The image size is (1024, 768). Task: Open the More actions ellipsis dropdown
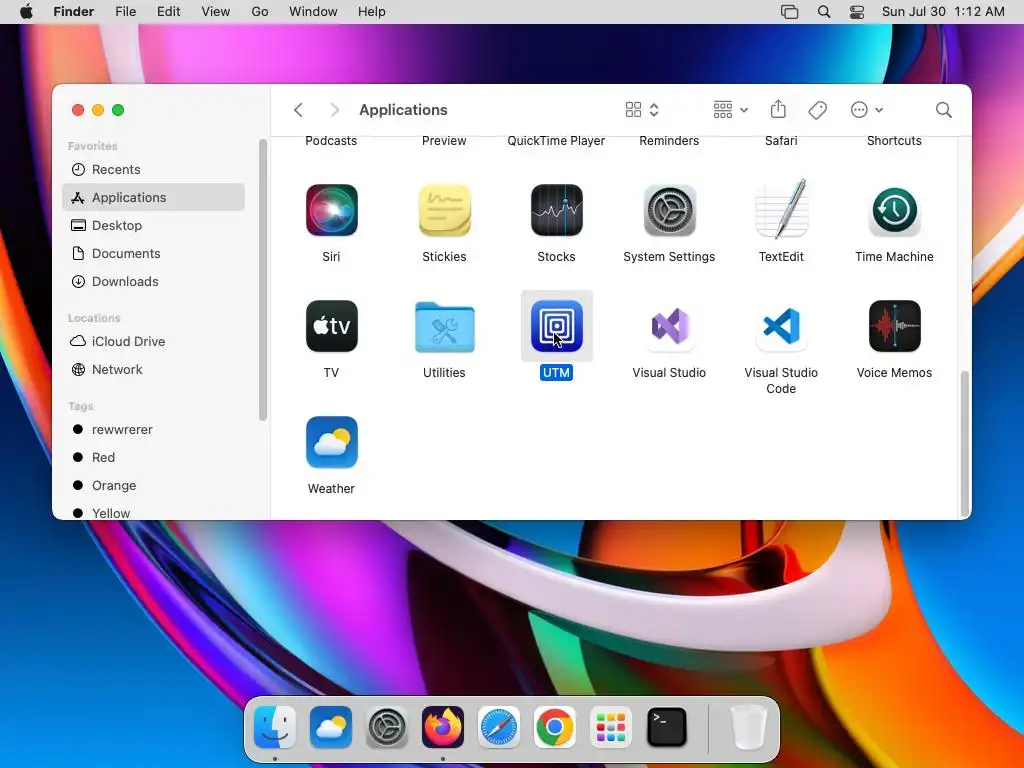tap(867, 110)
